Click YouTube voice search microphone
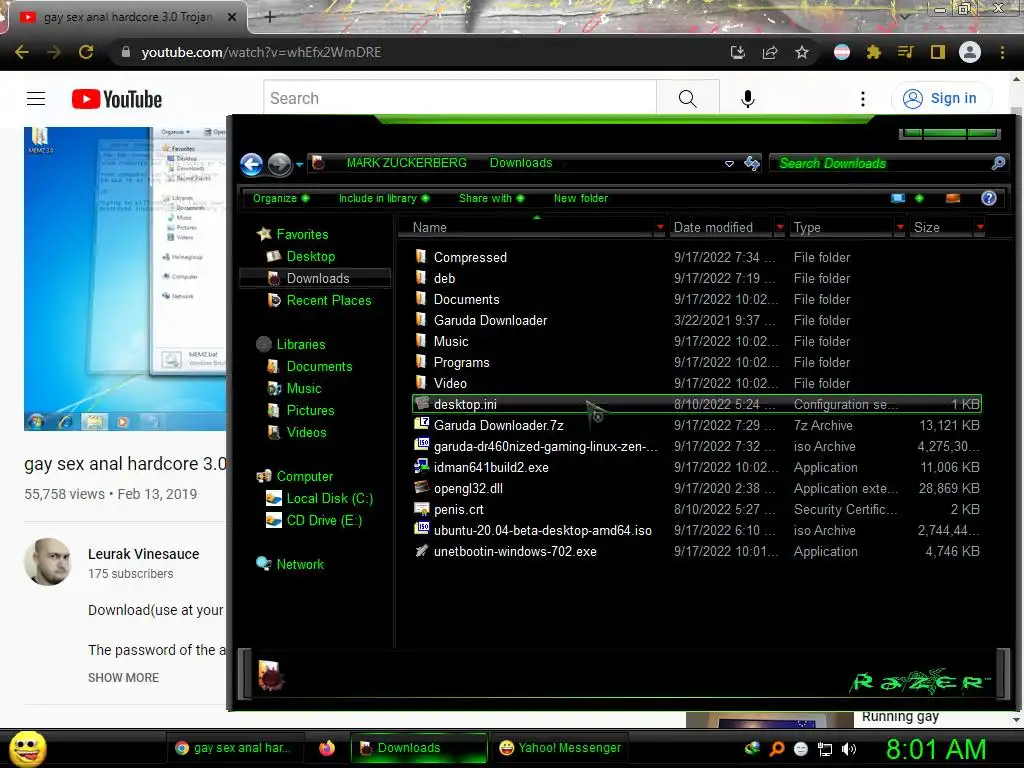This screenshot has height=768, width=1024. (748, 99)
